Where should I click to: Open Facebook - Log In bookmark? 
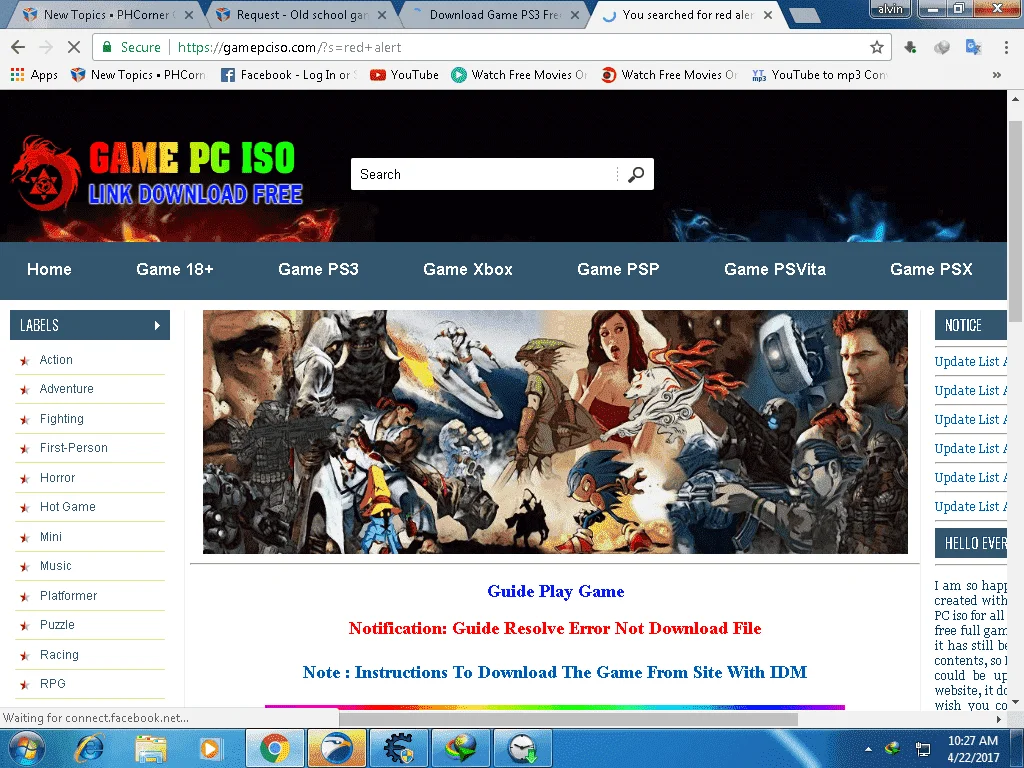pyautogui.click(x=289, y=74)
